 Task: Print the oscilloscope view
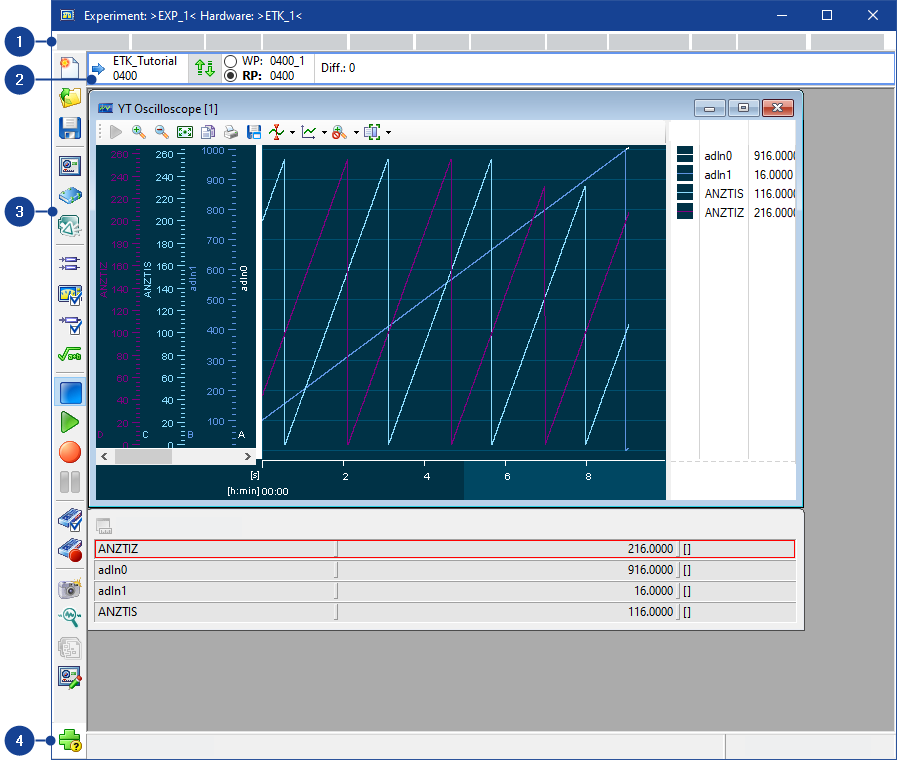click(x=231, y=132)
